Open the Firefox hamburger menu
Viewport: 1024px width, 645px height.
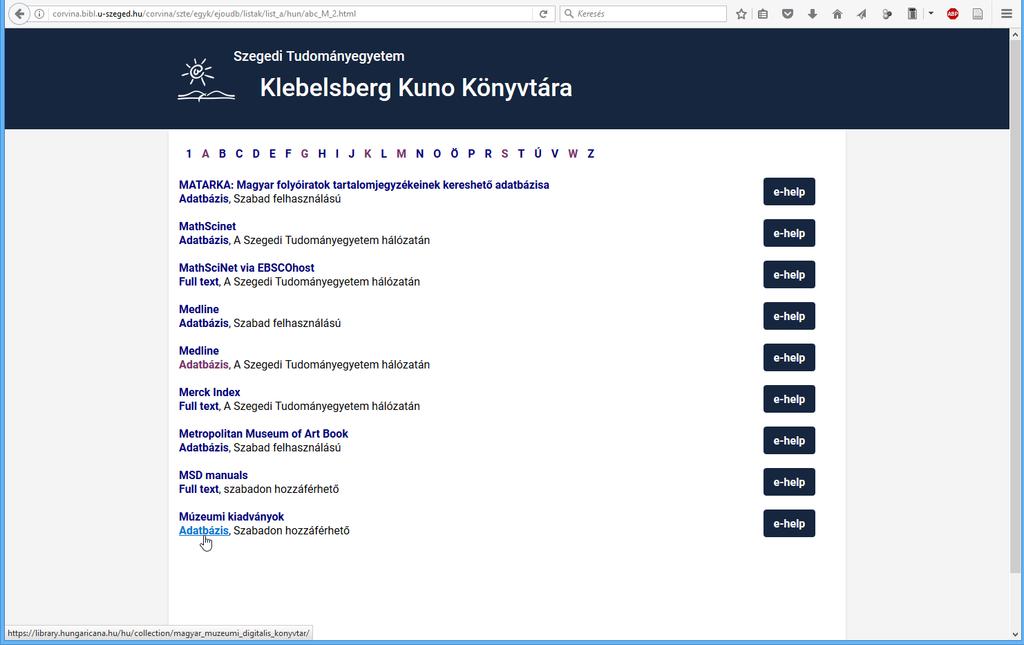coord(1006,14)
